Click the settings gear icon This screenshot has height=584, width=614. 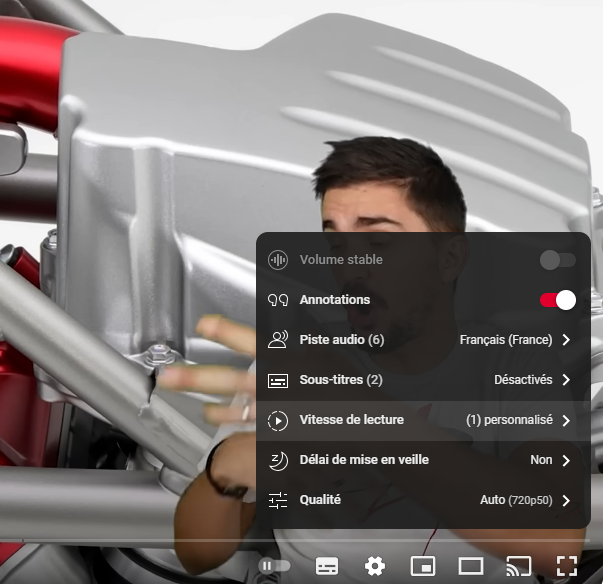pyautogui.click(x=375, y=566)
